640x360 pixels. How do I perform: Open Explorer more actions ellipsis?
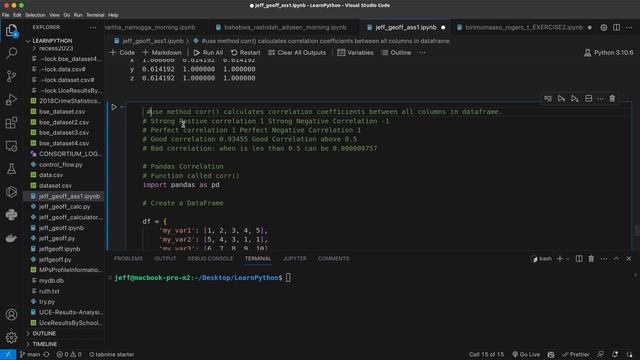pos(93,27)
